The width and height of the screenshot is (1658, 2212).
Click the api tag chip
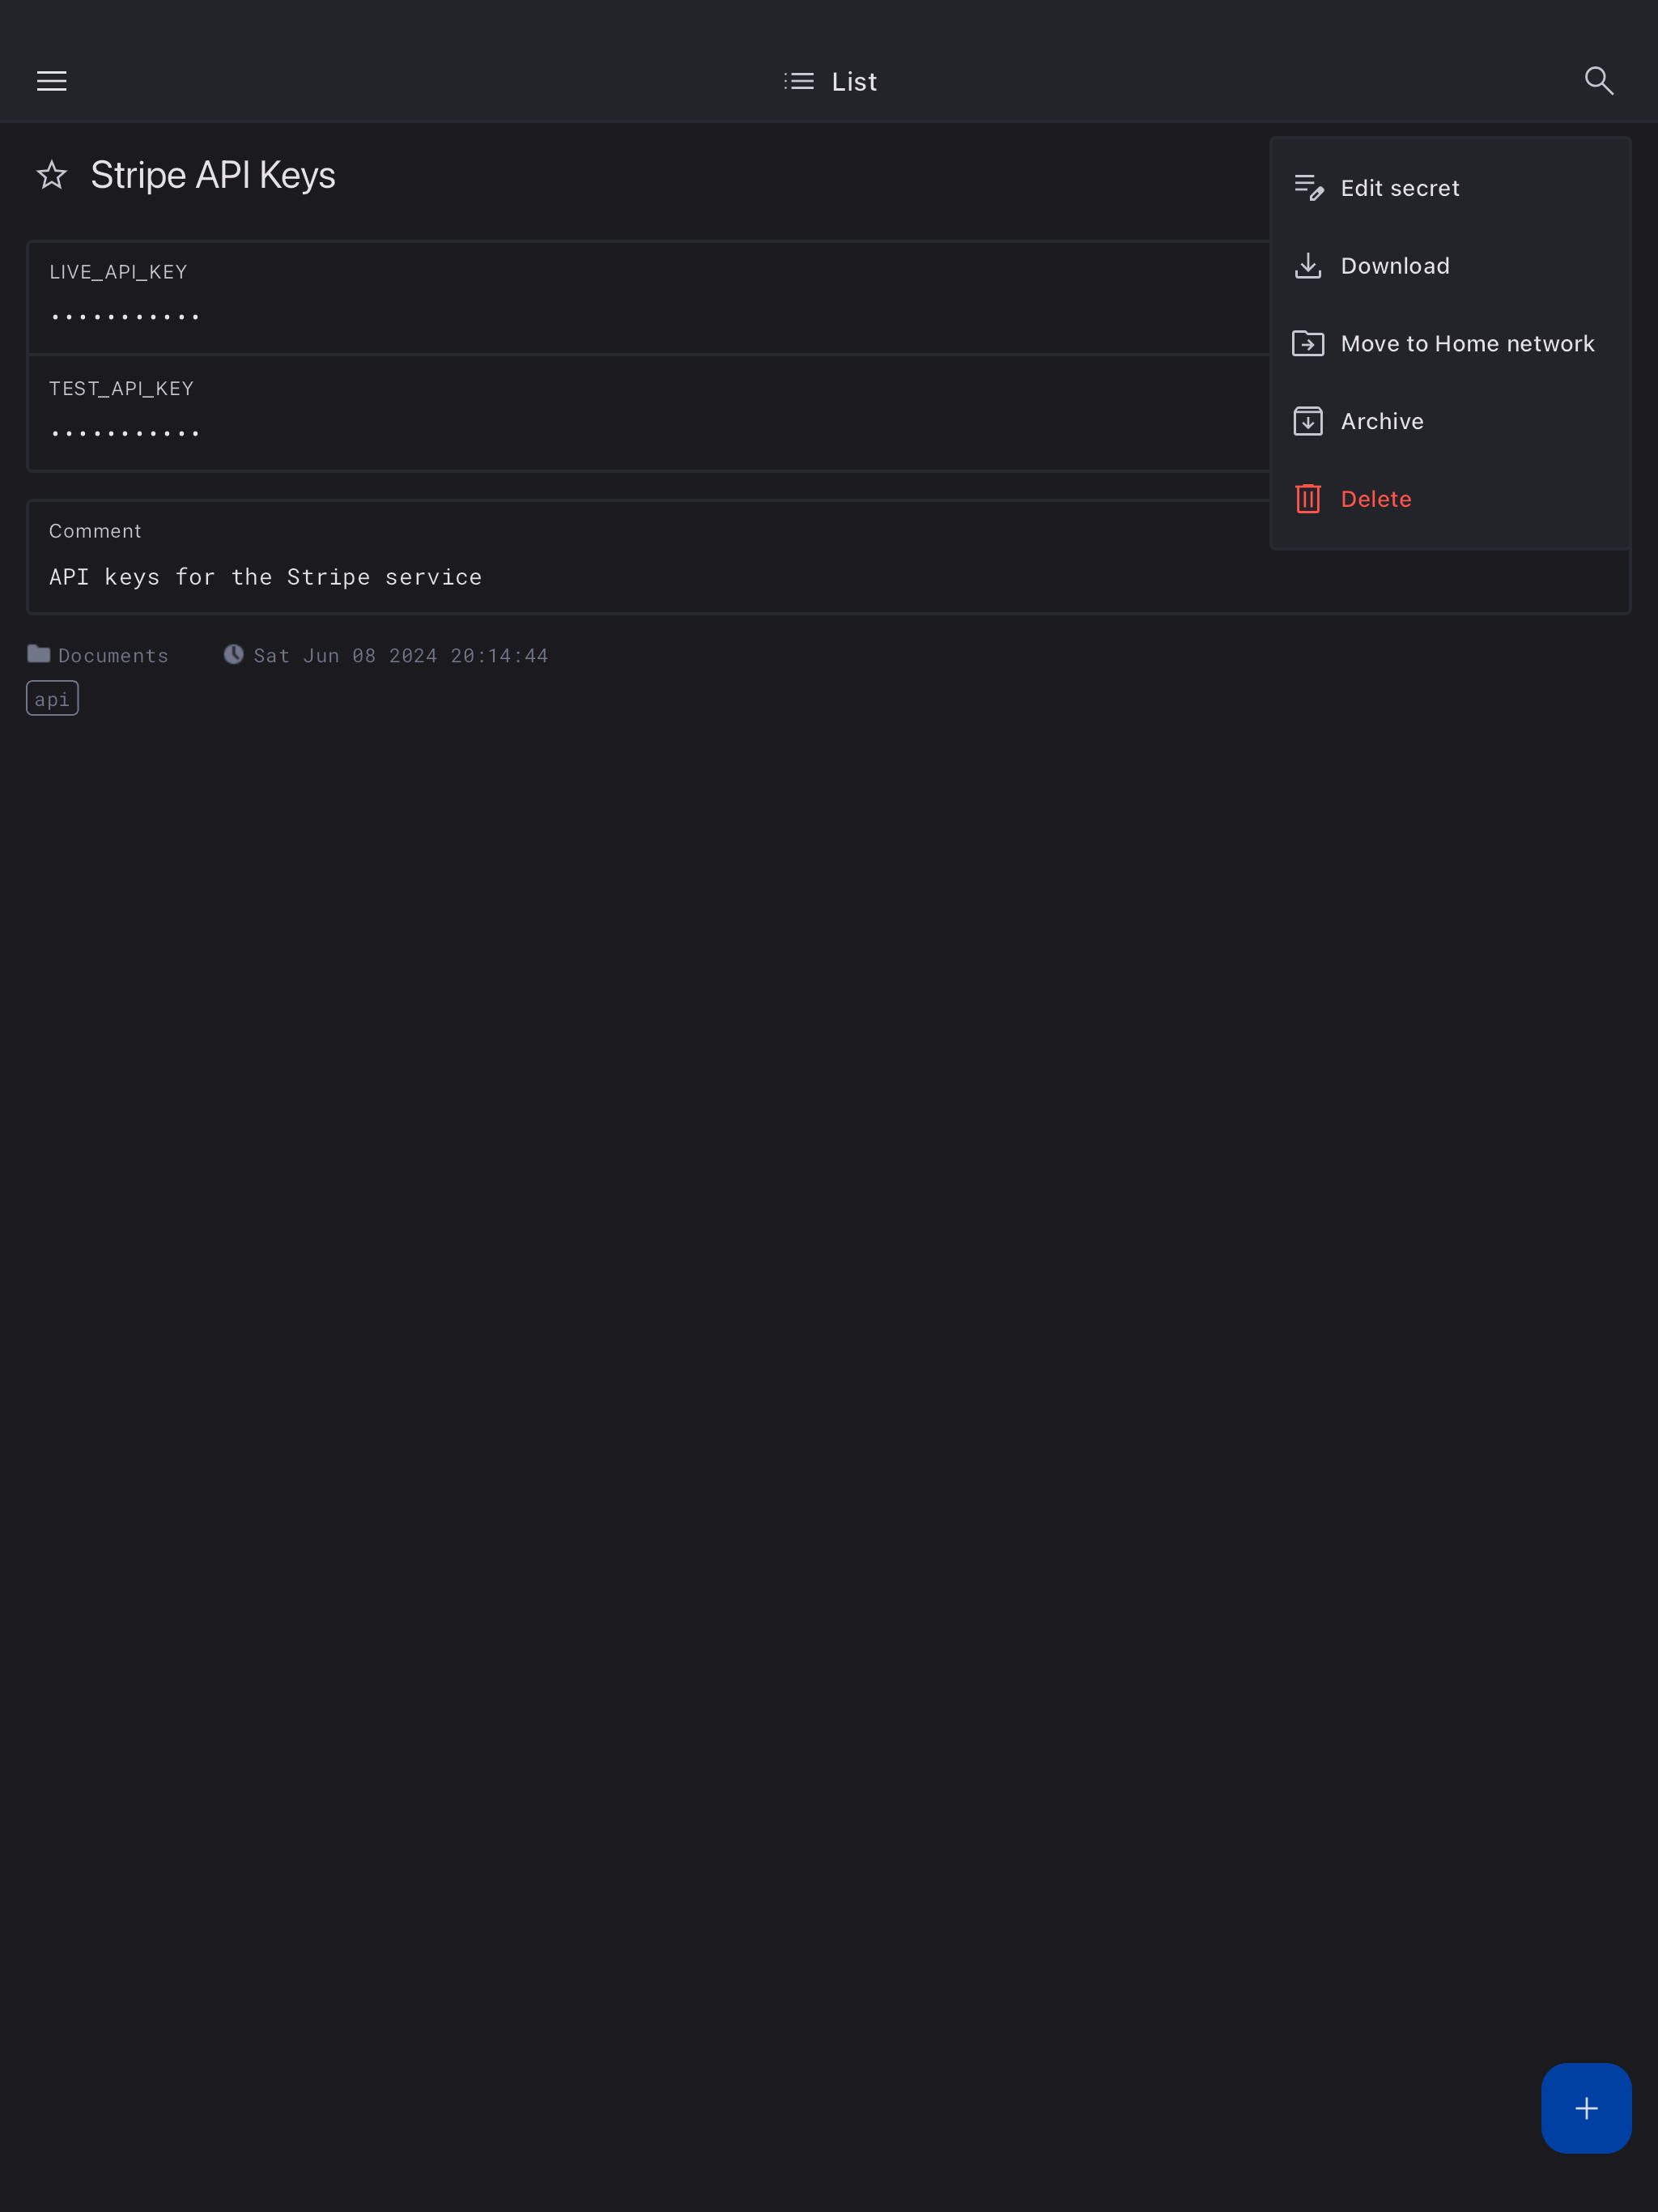(52, 699)
